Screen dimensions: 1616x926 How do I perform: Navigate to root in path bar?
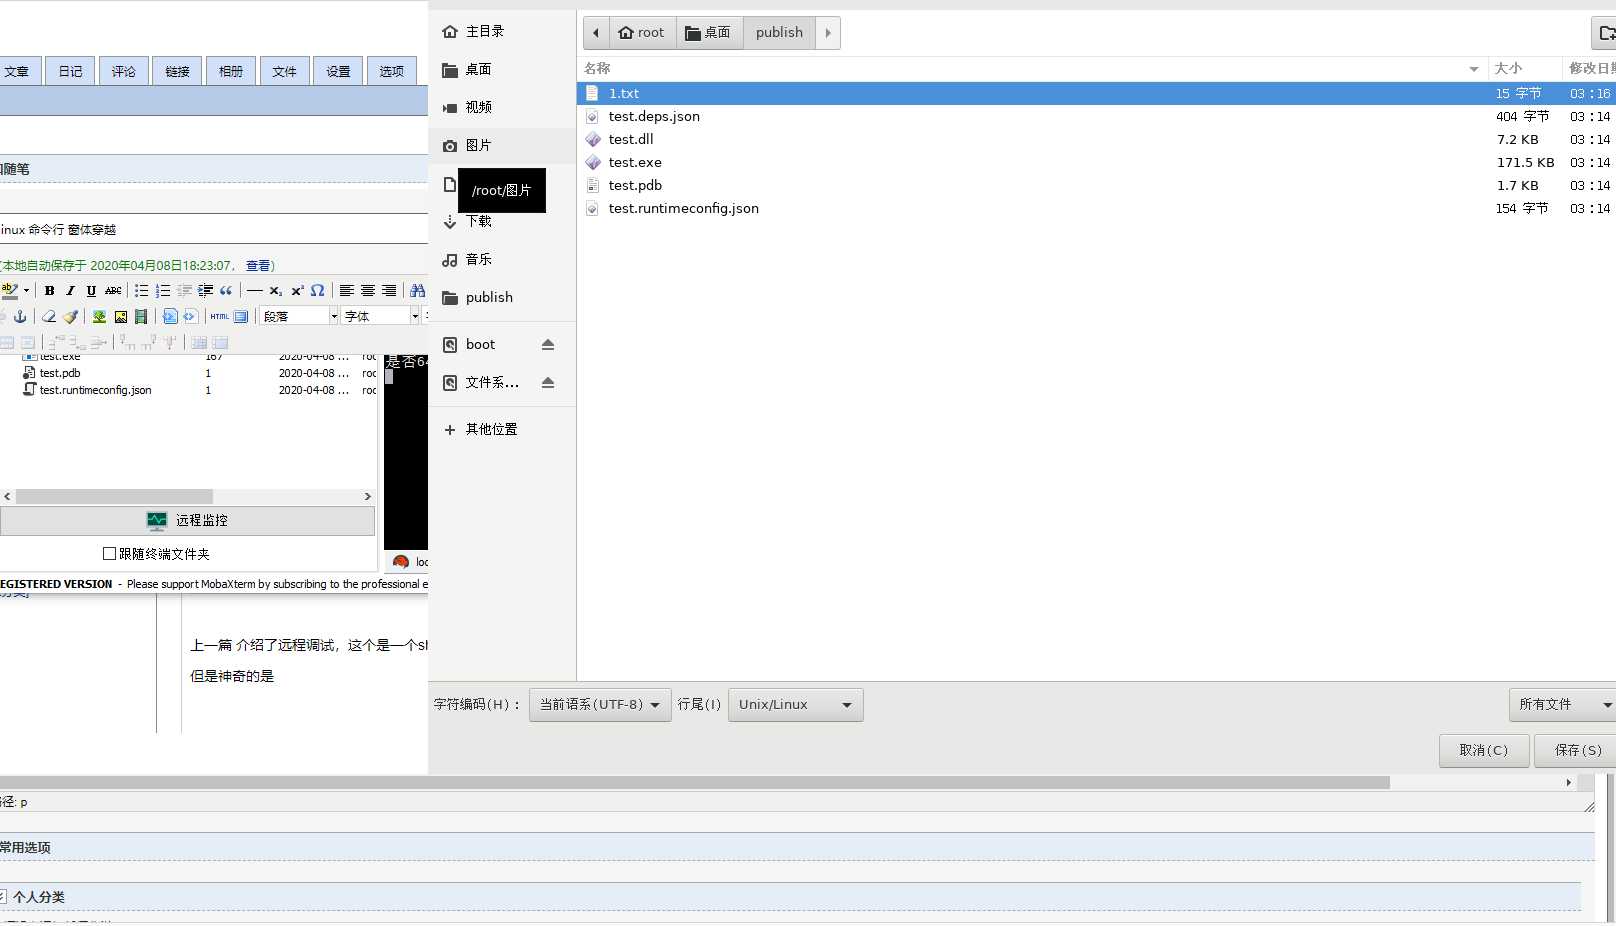[x=642, y=33]
